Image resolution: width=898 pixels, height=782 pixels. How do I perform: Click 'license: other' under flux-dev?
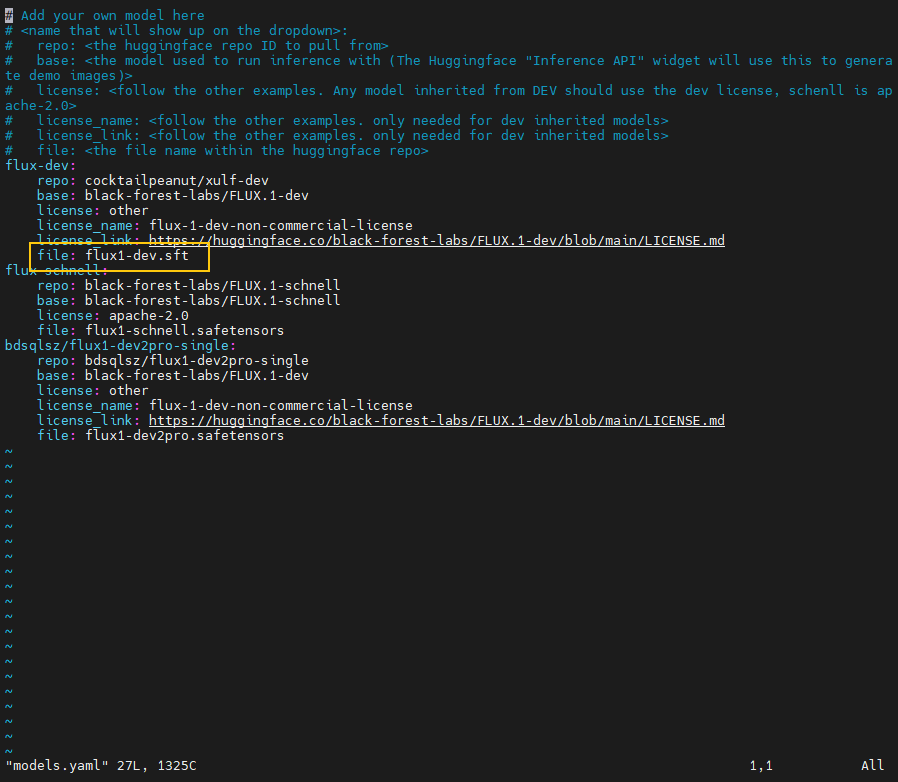(93, 210)
